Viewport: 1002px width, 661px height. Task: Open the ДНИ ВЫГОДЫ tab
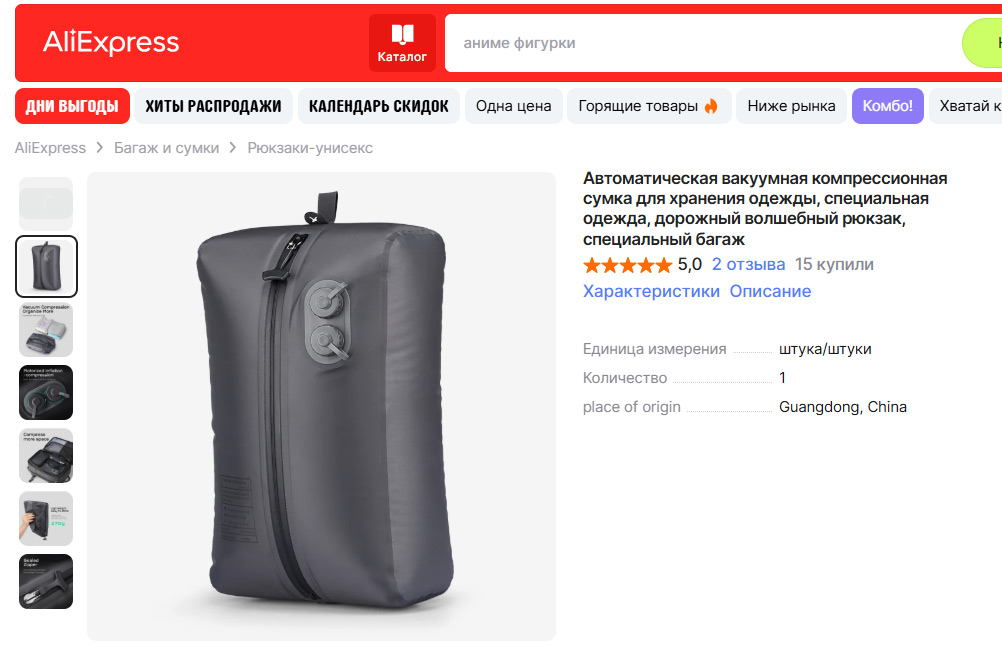[73, 106]
